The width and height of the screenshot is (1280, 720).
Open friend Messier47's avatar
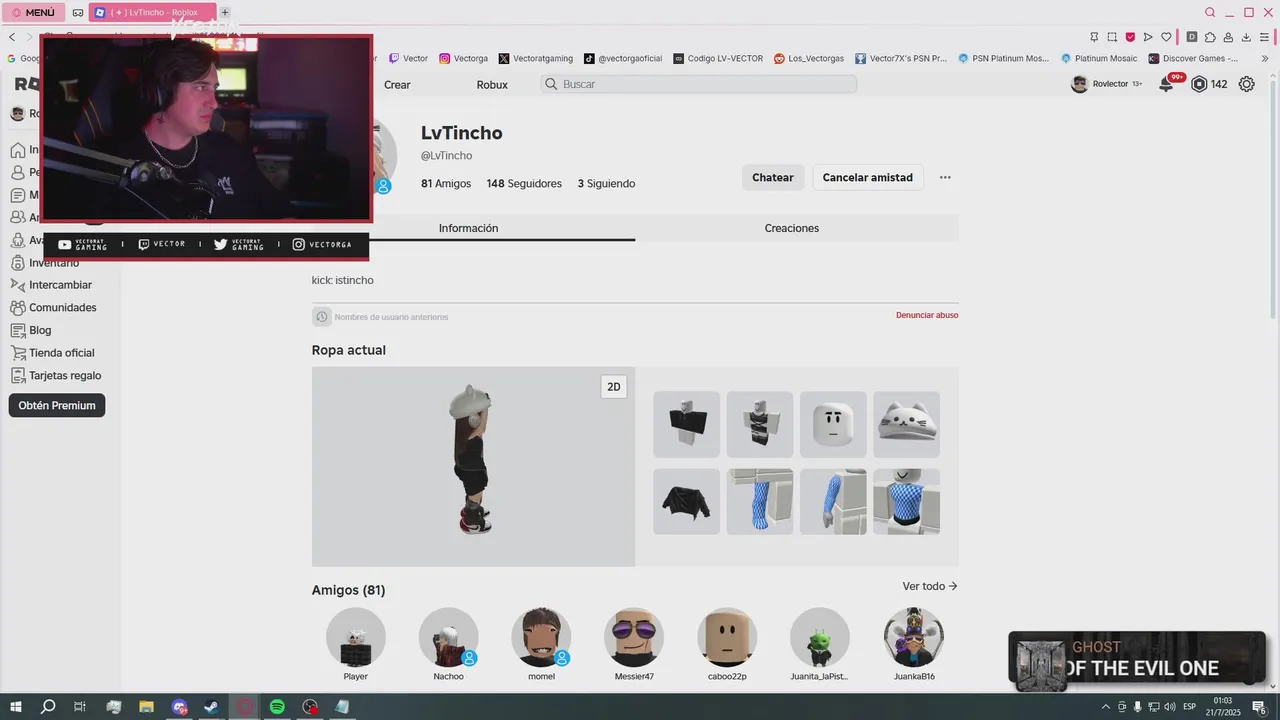634,637
